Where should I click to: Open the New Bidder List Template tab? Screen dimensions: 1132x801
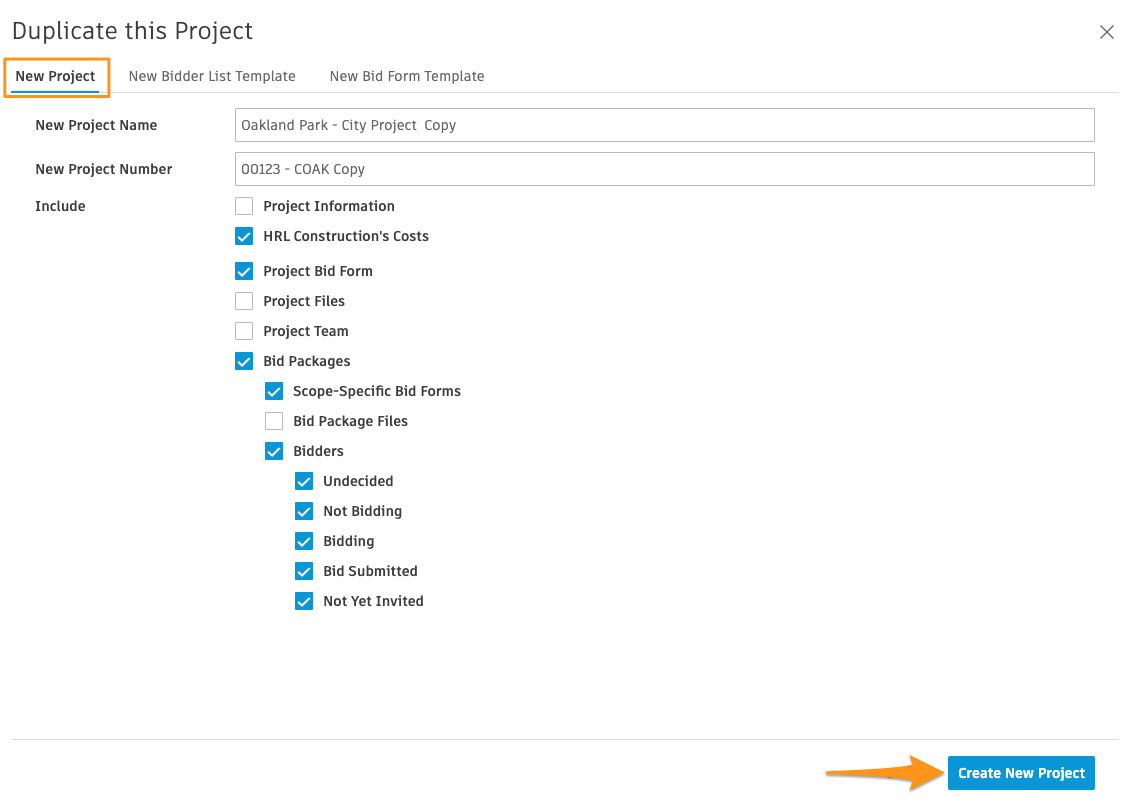[212, 76]
